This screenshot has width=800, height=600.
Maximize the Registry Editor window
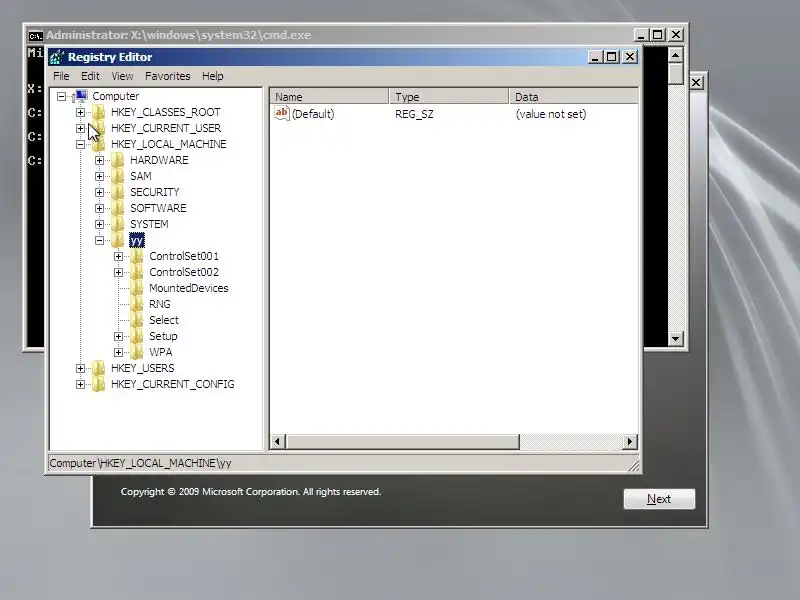pyautogui.click(x=612, y=57)
